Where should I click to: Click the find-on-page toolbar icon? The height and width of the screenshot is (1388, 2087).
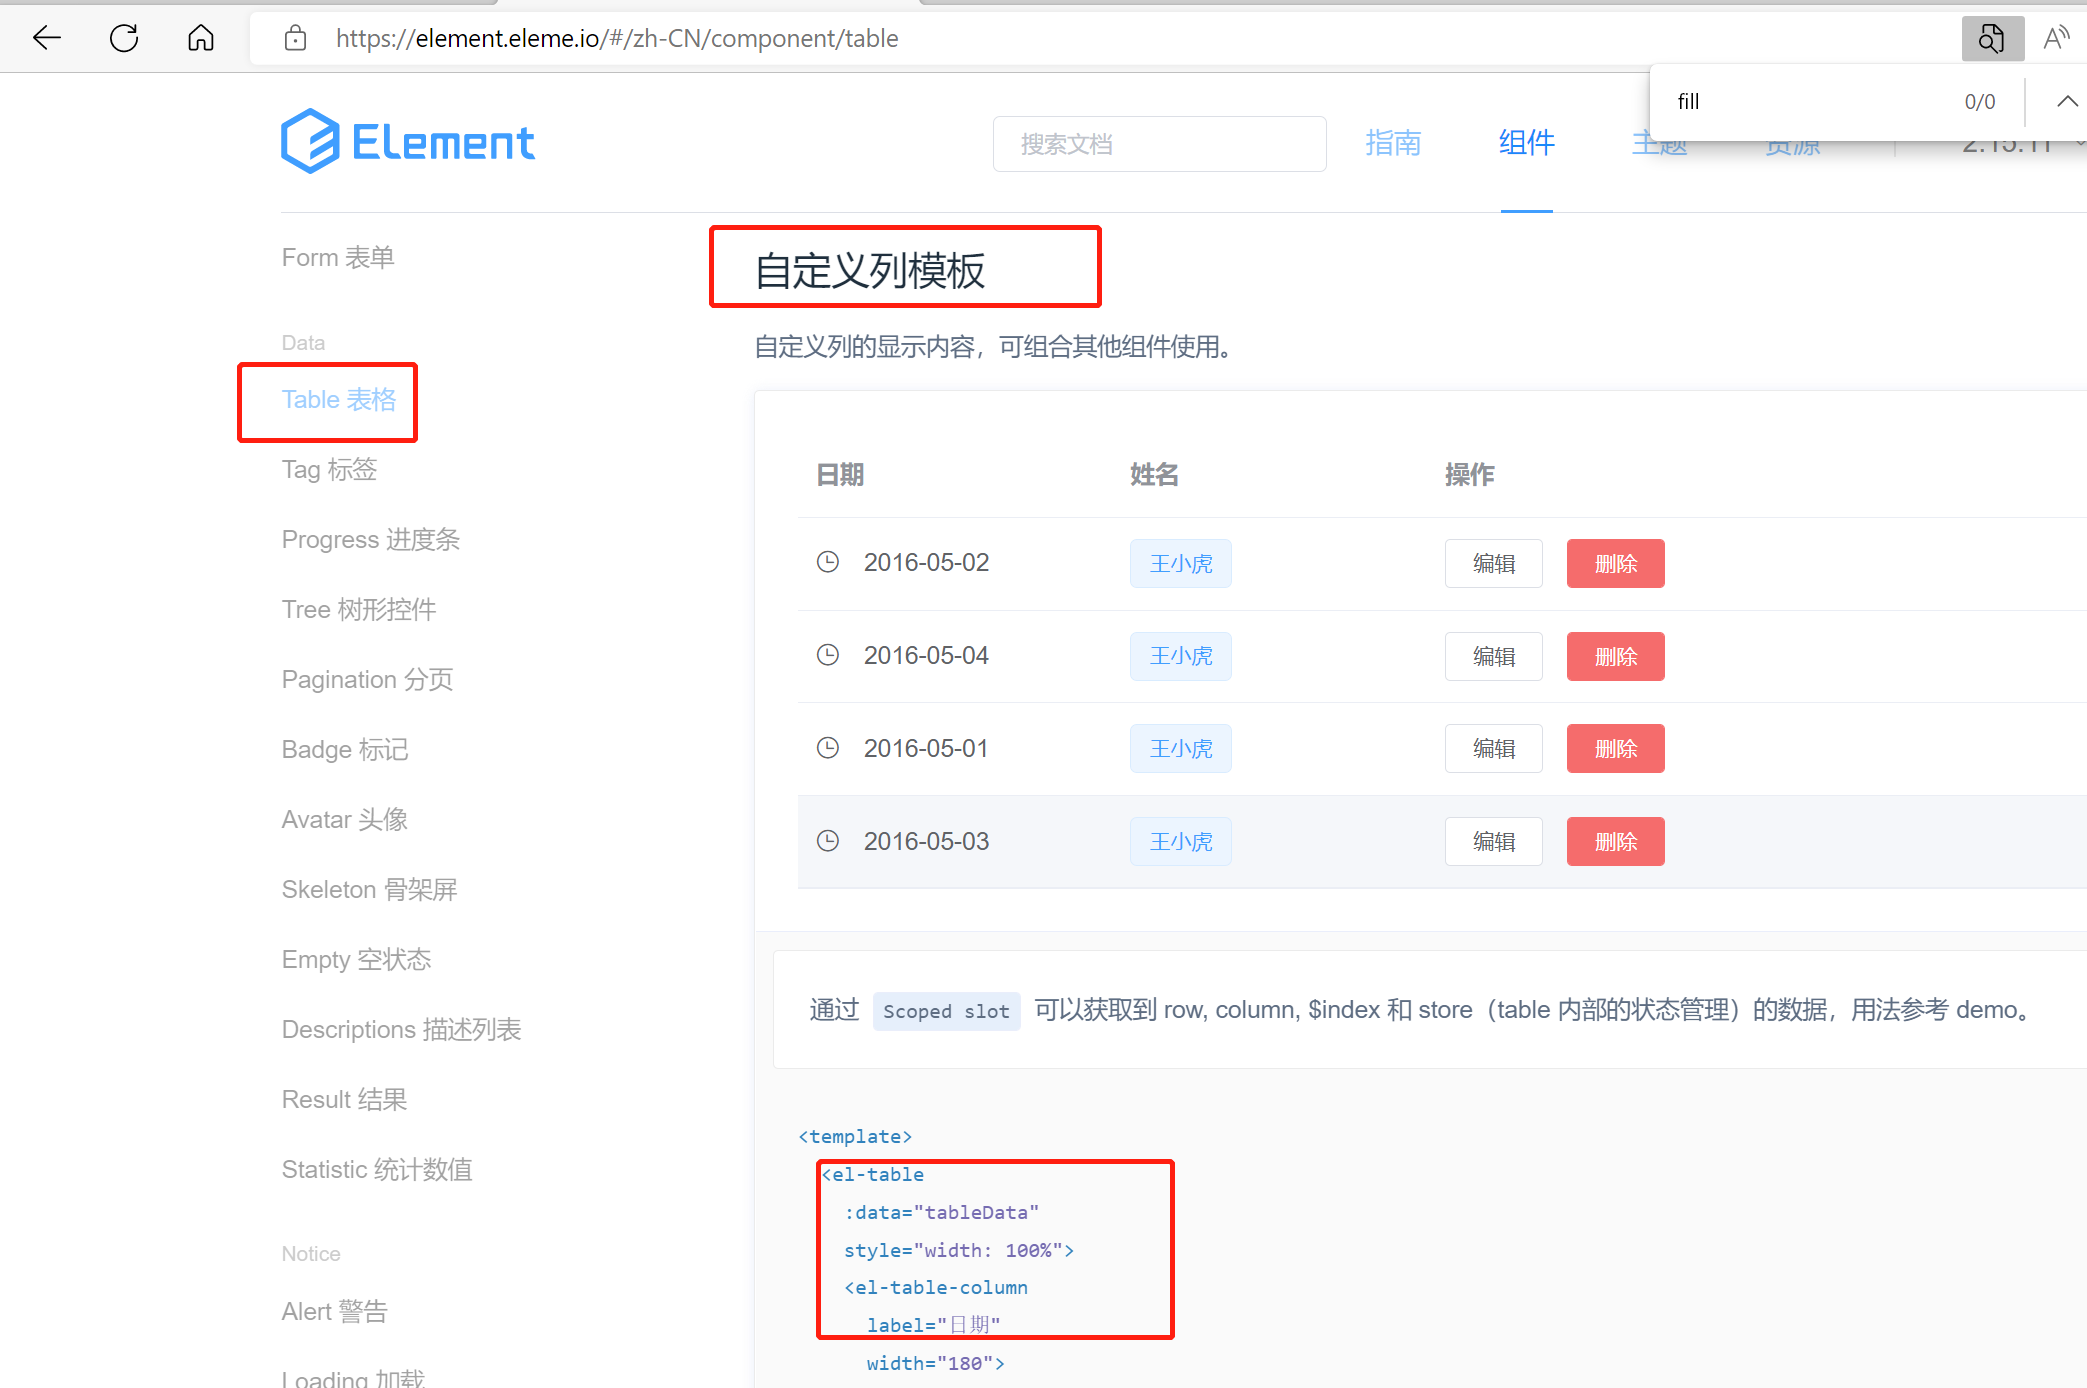point(1991,38)
